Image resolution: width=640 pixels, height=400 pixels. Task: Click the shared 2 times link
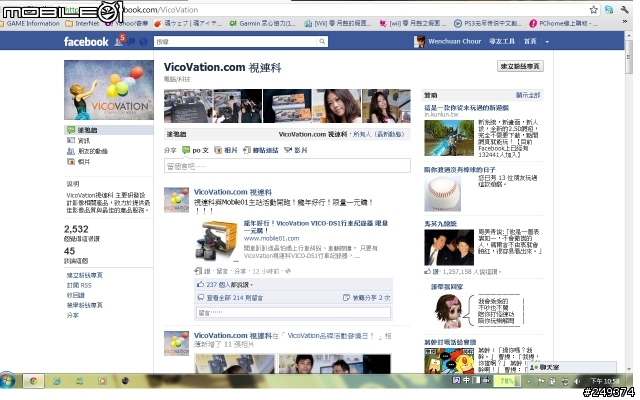371,298
